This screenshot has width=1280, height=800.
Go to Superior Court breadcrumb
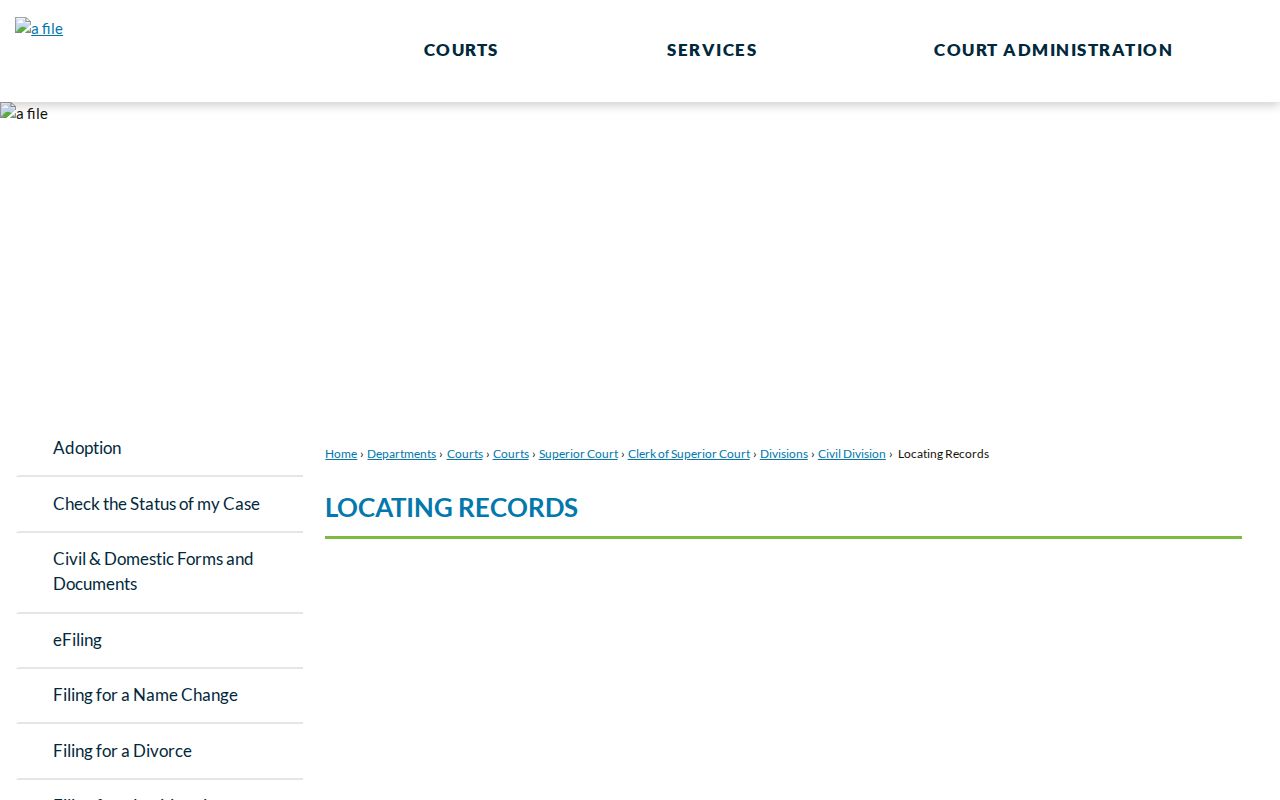[x=578, y=454]
